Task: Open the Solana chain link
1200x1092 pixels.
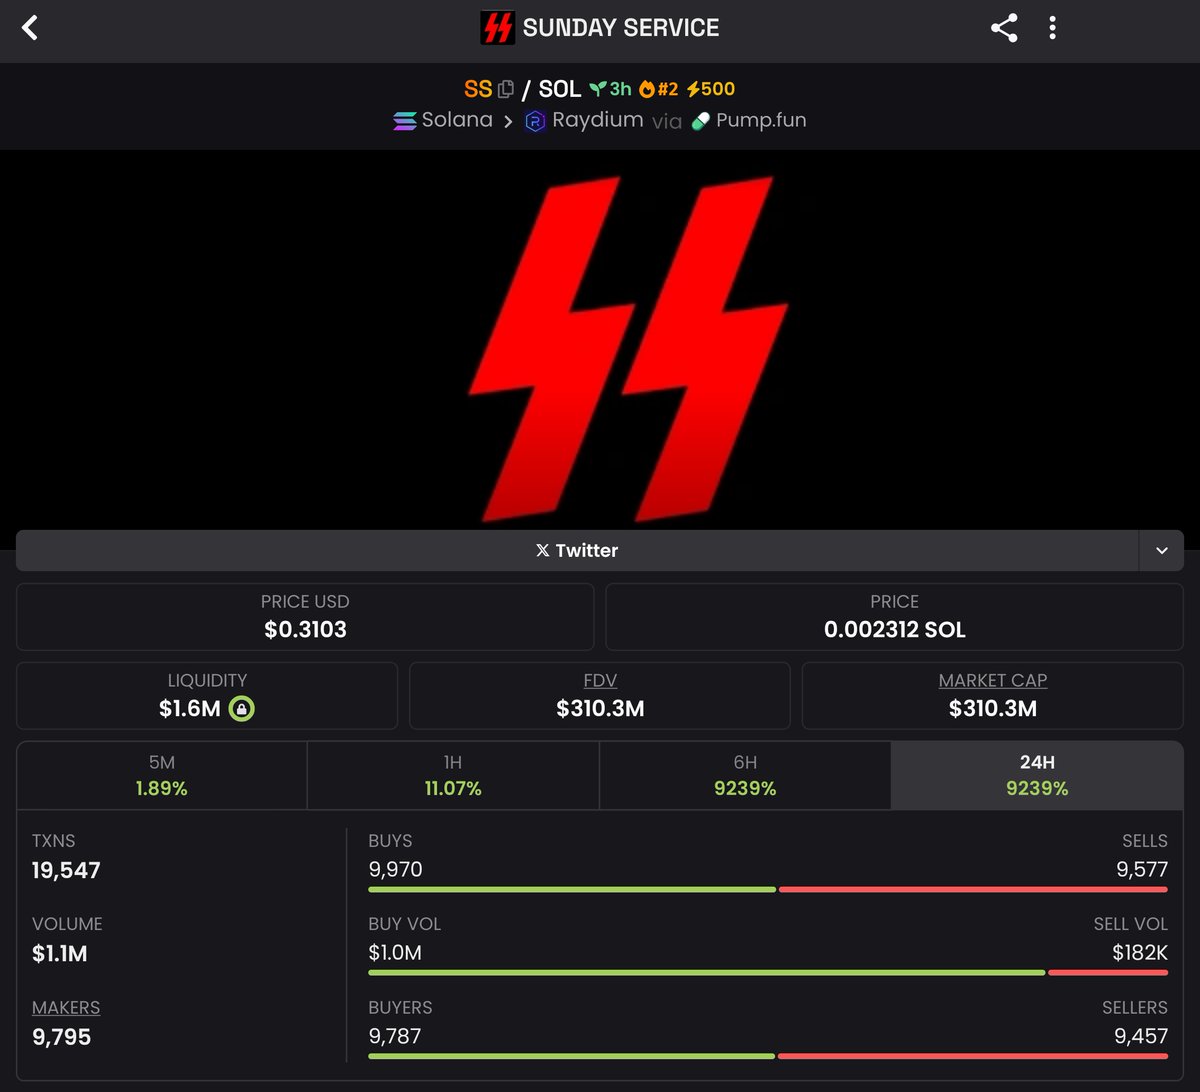Action: click(x=443, y=121)
